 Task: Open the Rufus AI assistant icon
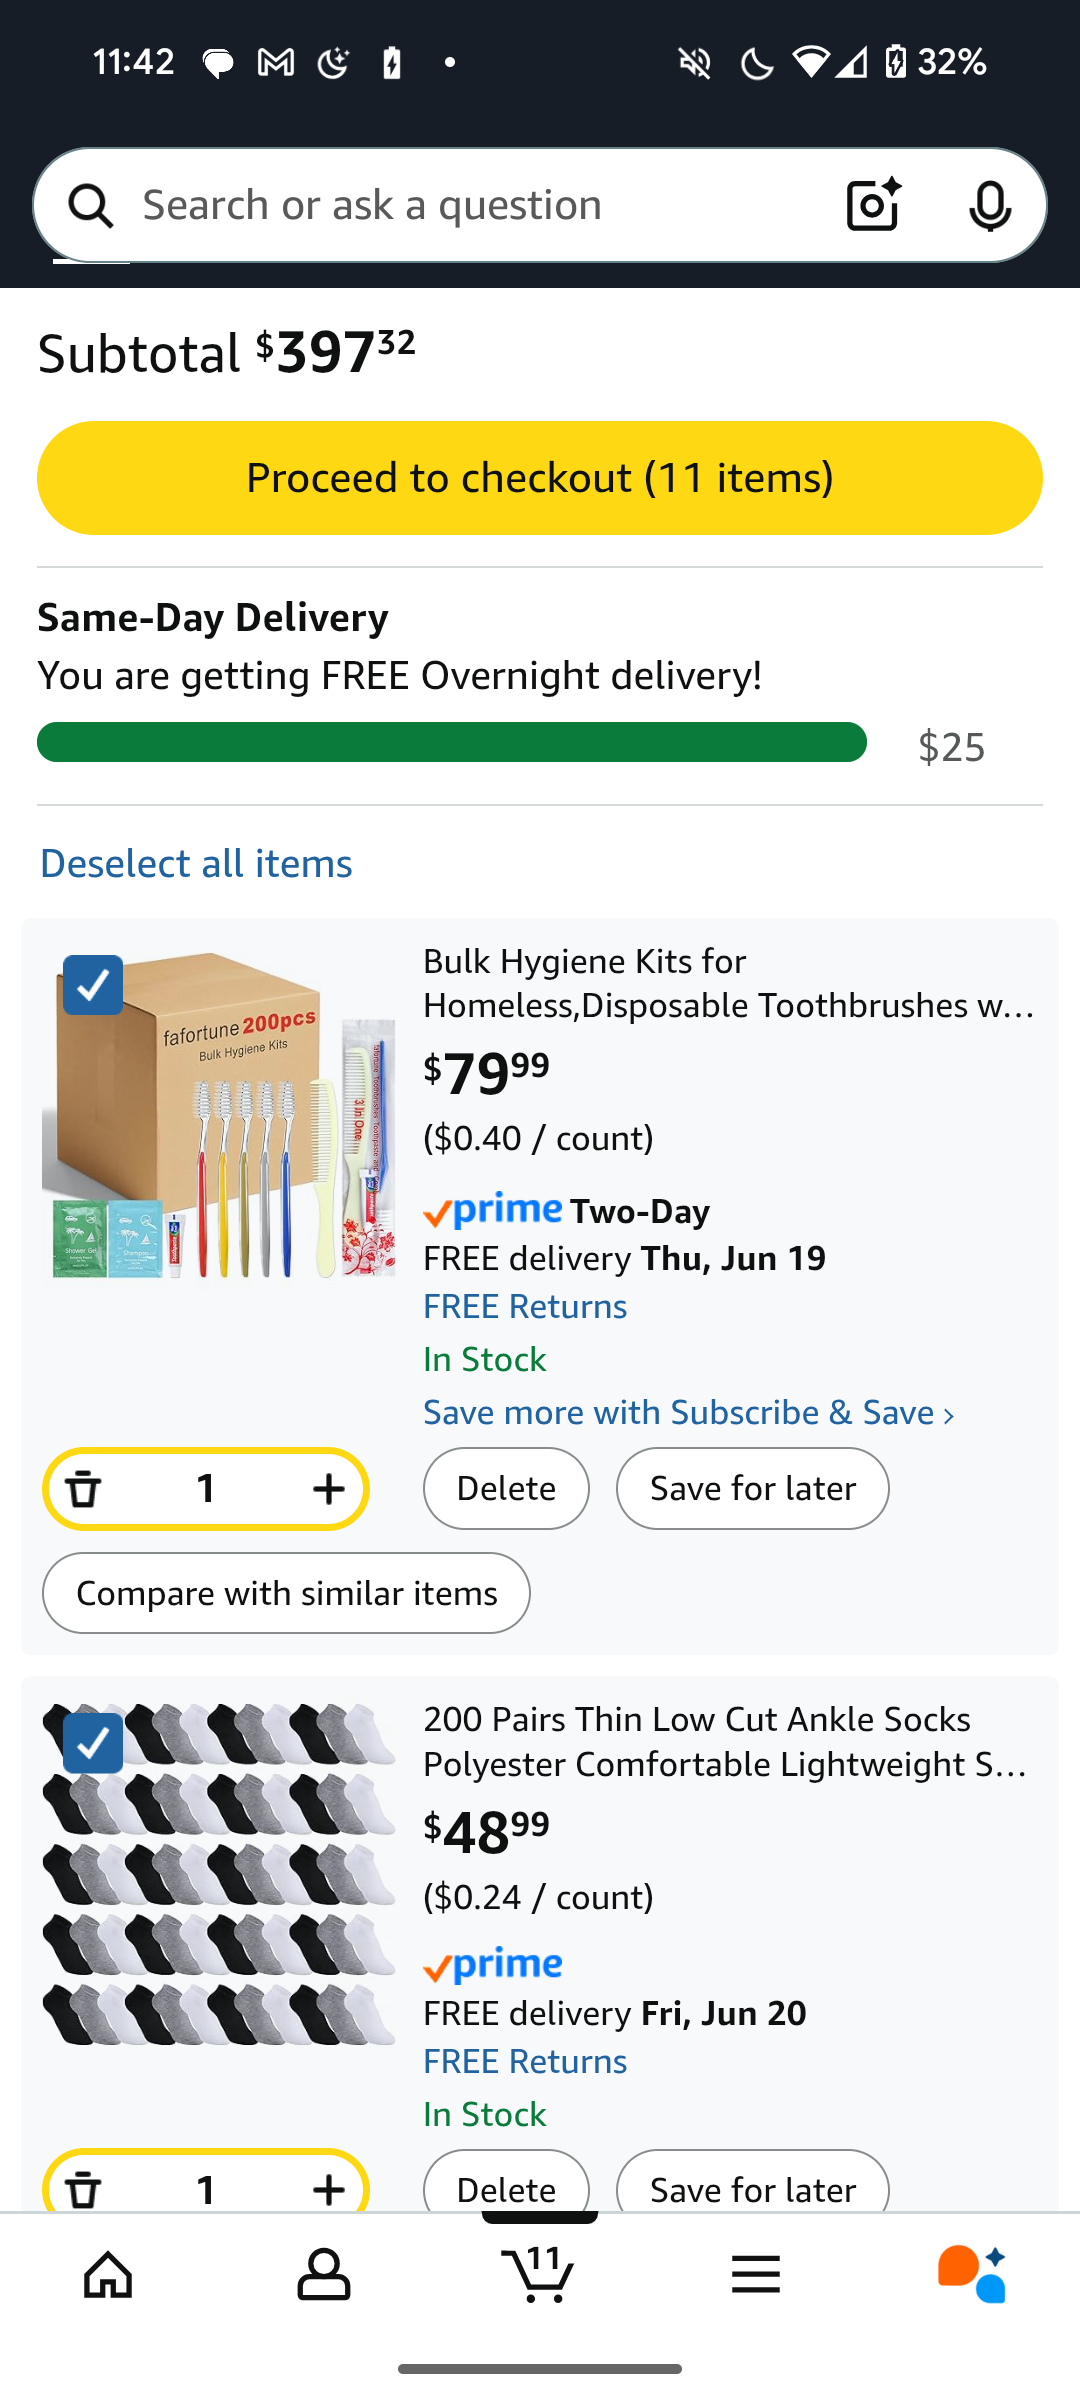[x=971, y=2274]
